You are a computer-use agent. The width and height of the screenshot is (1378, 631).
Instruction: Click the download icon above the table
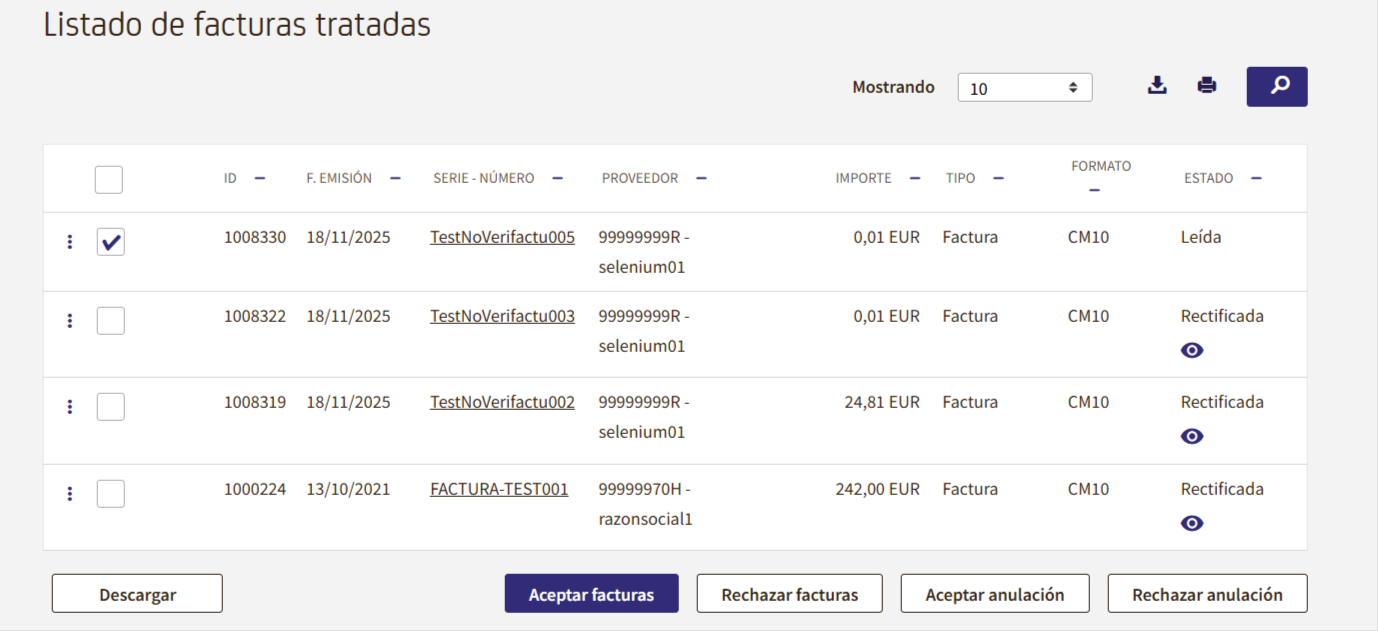1157,86
